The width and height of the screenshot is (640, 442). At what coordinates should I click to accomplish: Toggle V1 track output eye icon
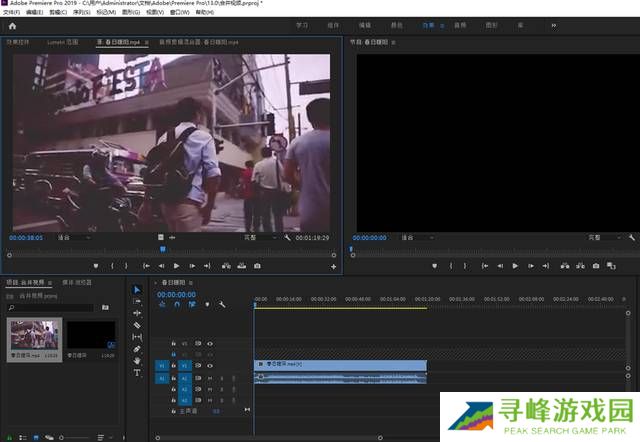tap(210, 366)
